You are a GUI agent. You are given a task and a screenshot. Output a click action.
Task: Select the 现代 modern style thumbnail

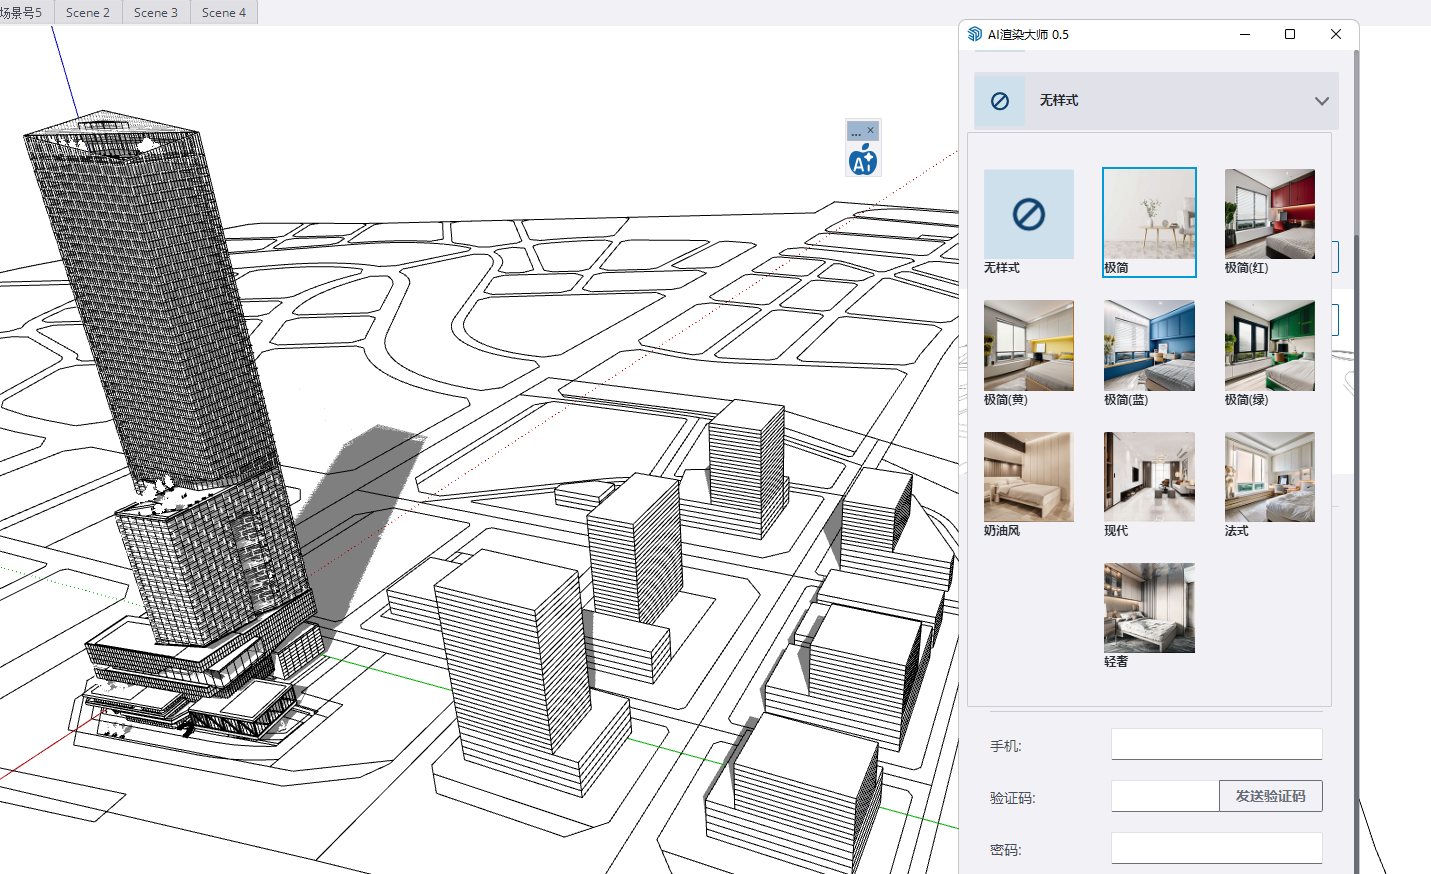coord(1149,477)
